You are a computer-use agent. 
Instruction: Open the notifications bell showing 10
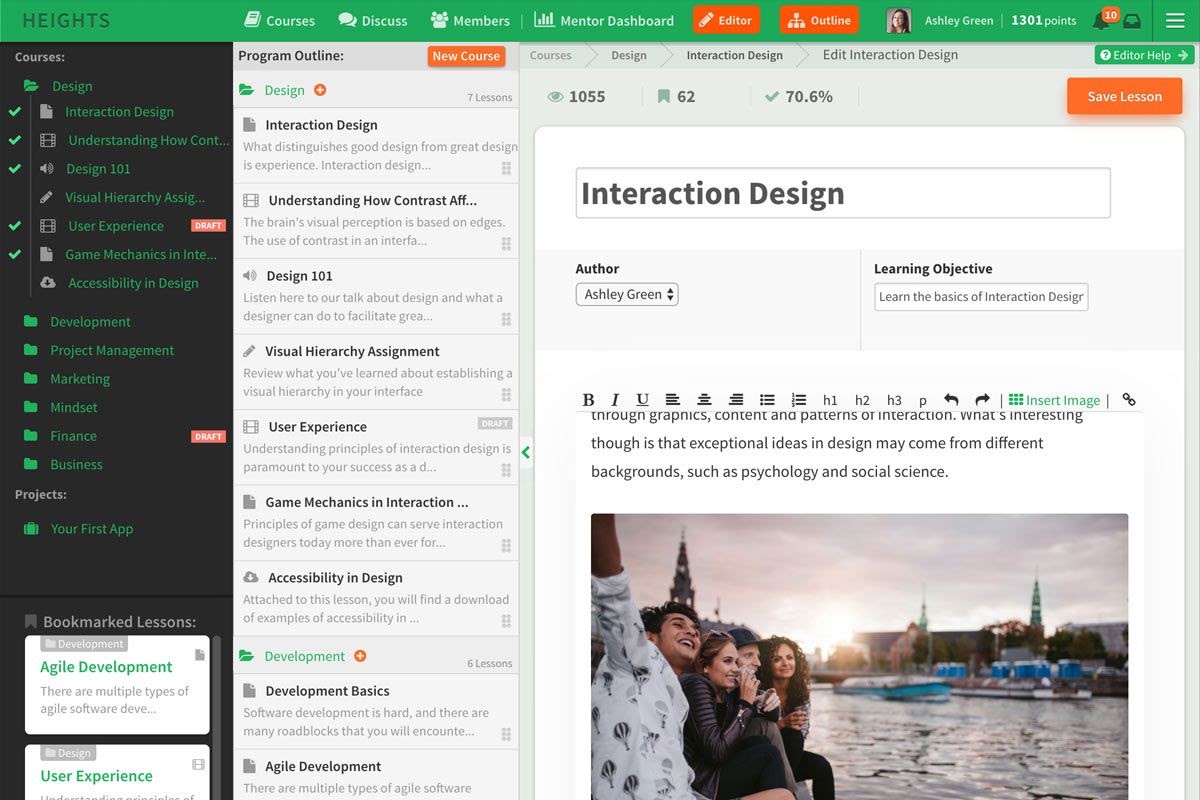click(1104, 20)
